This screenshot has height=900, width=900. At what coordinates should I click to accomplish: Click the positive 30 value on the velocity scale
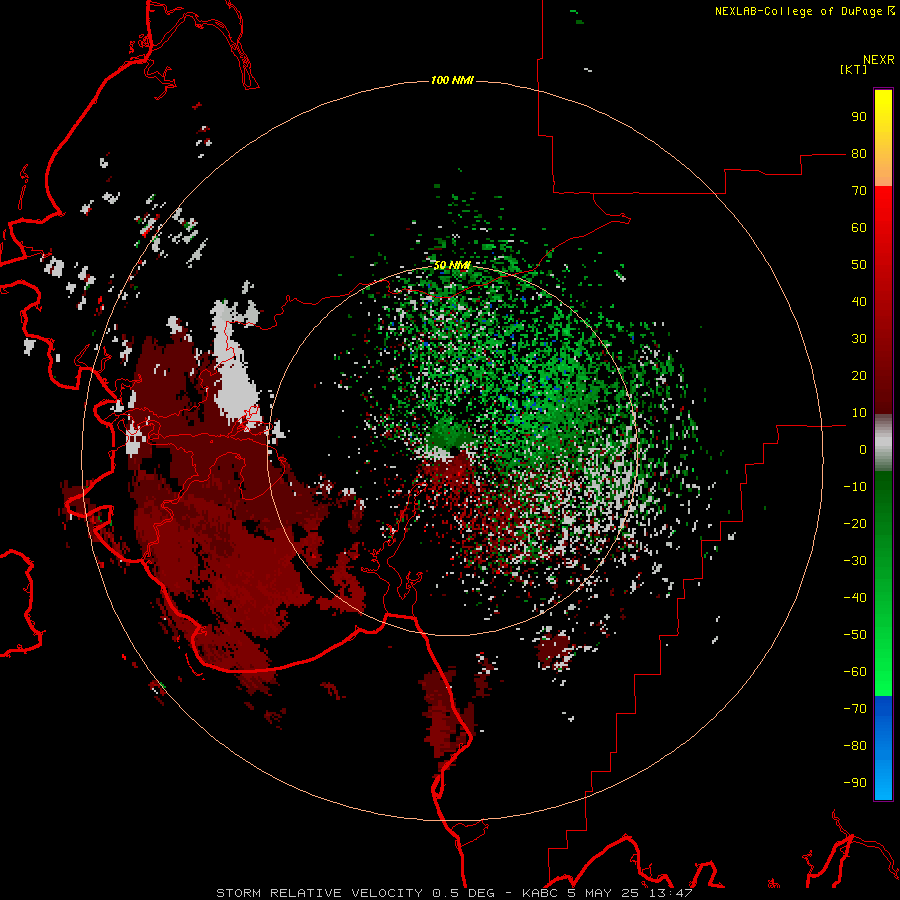pyautogui.click(x=859, y=339)
